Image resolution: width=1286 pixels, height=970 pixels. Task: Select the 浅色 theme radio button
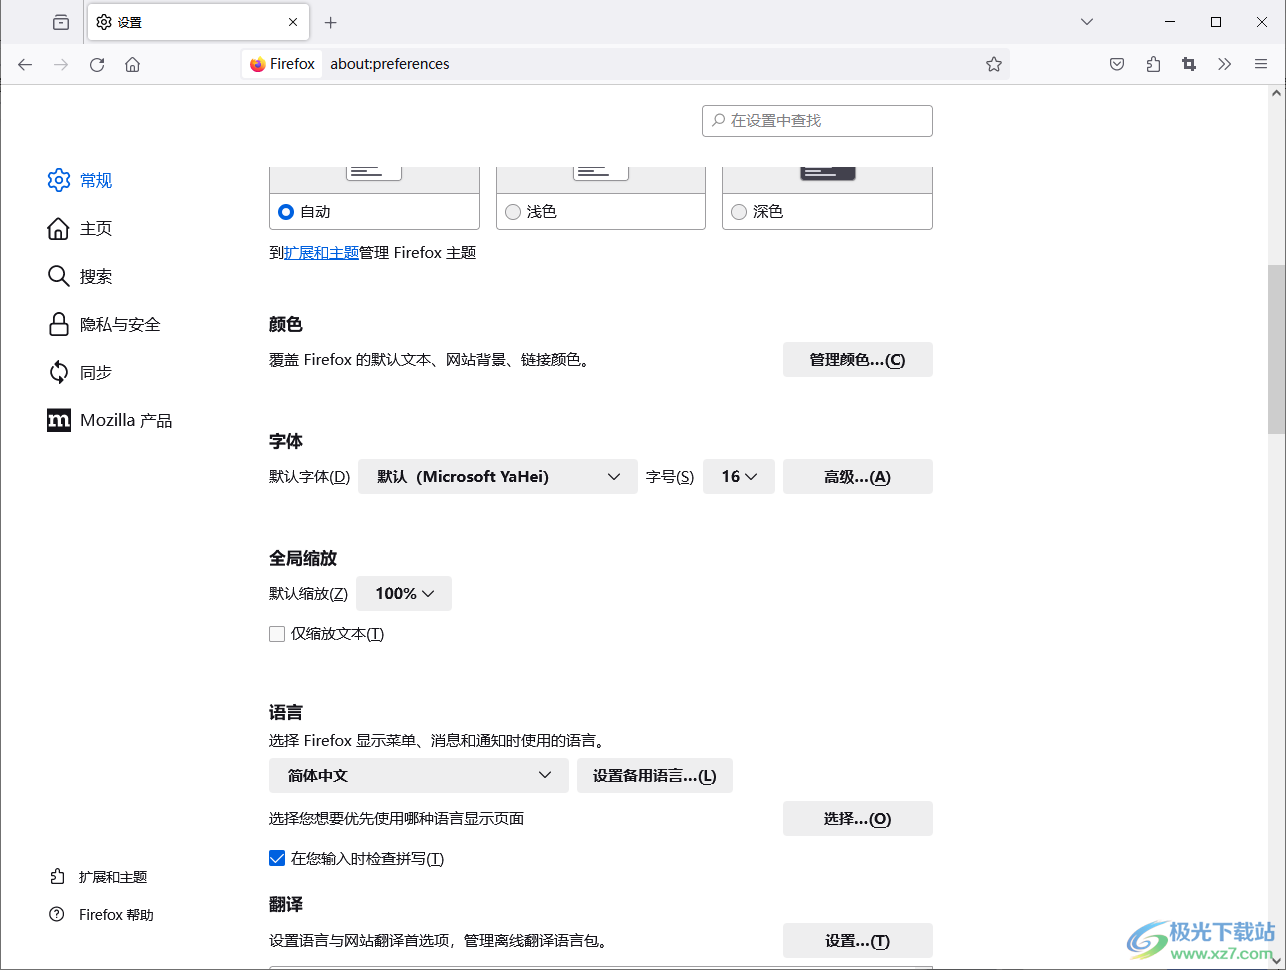click(513, 212)
